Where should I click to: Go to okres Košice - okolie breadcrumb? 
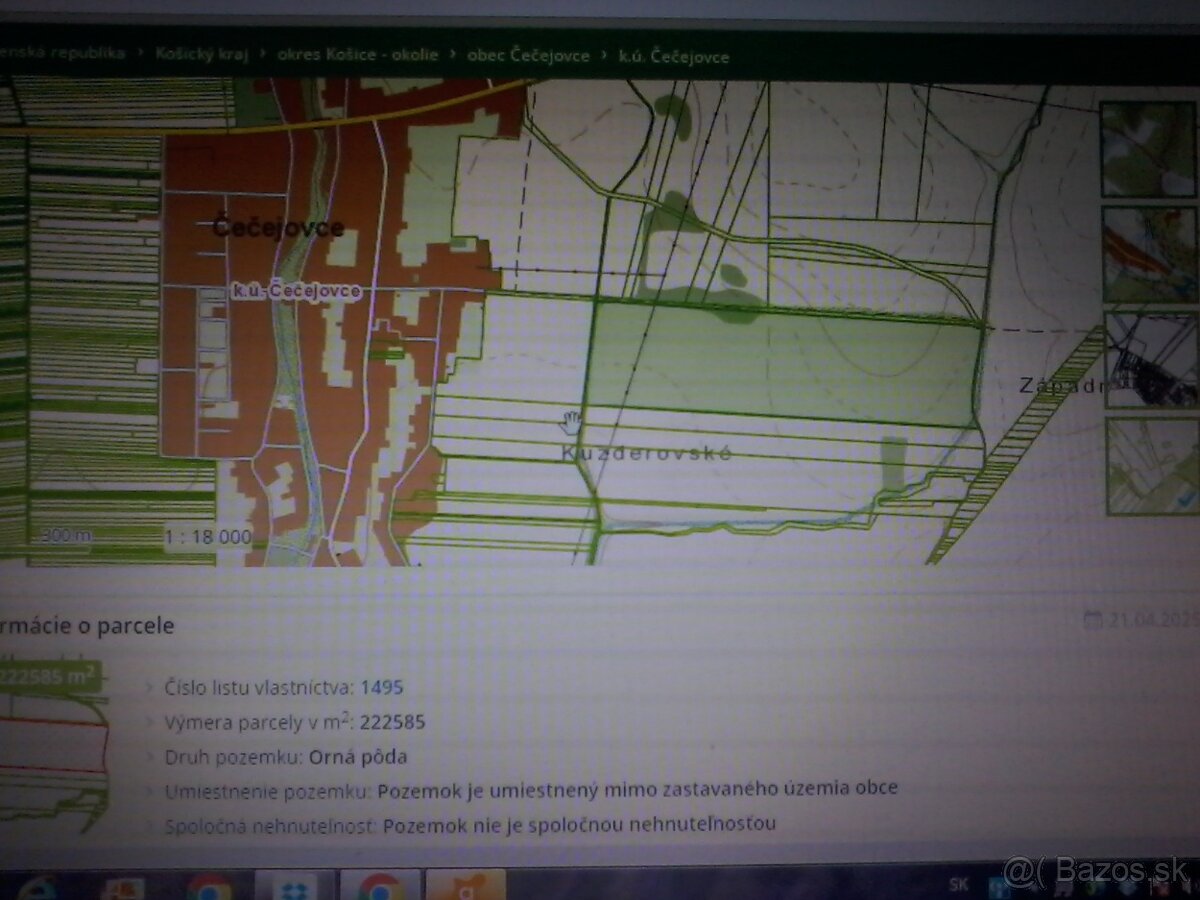(358, 54)
